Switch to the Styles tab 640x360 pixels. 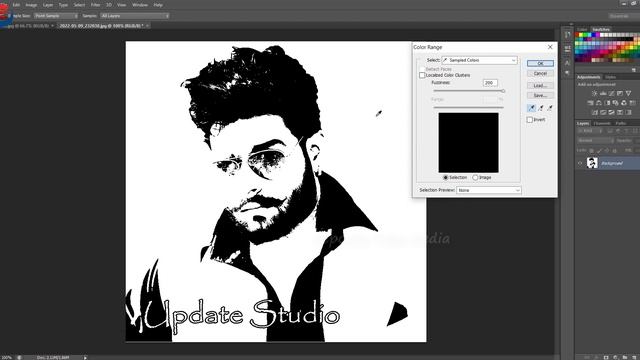point(611,77)
